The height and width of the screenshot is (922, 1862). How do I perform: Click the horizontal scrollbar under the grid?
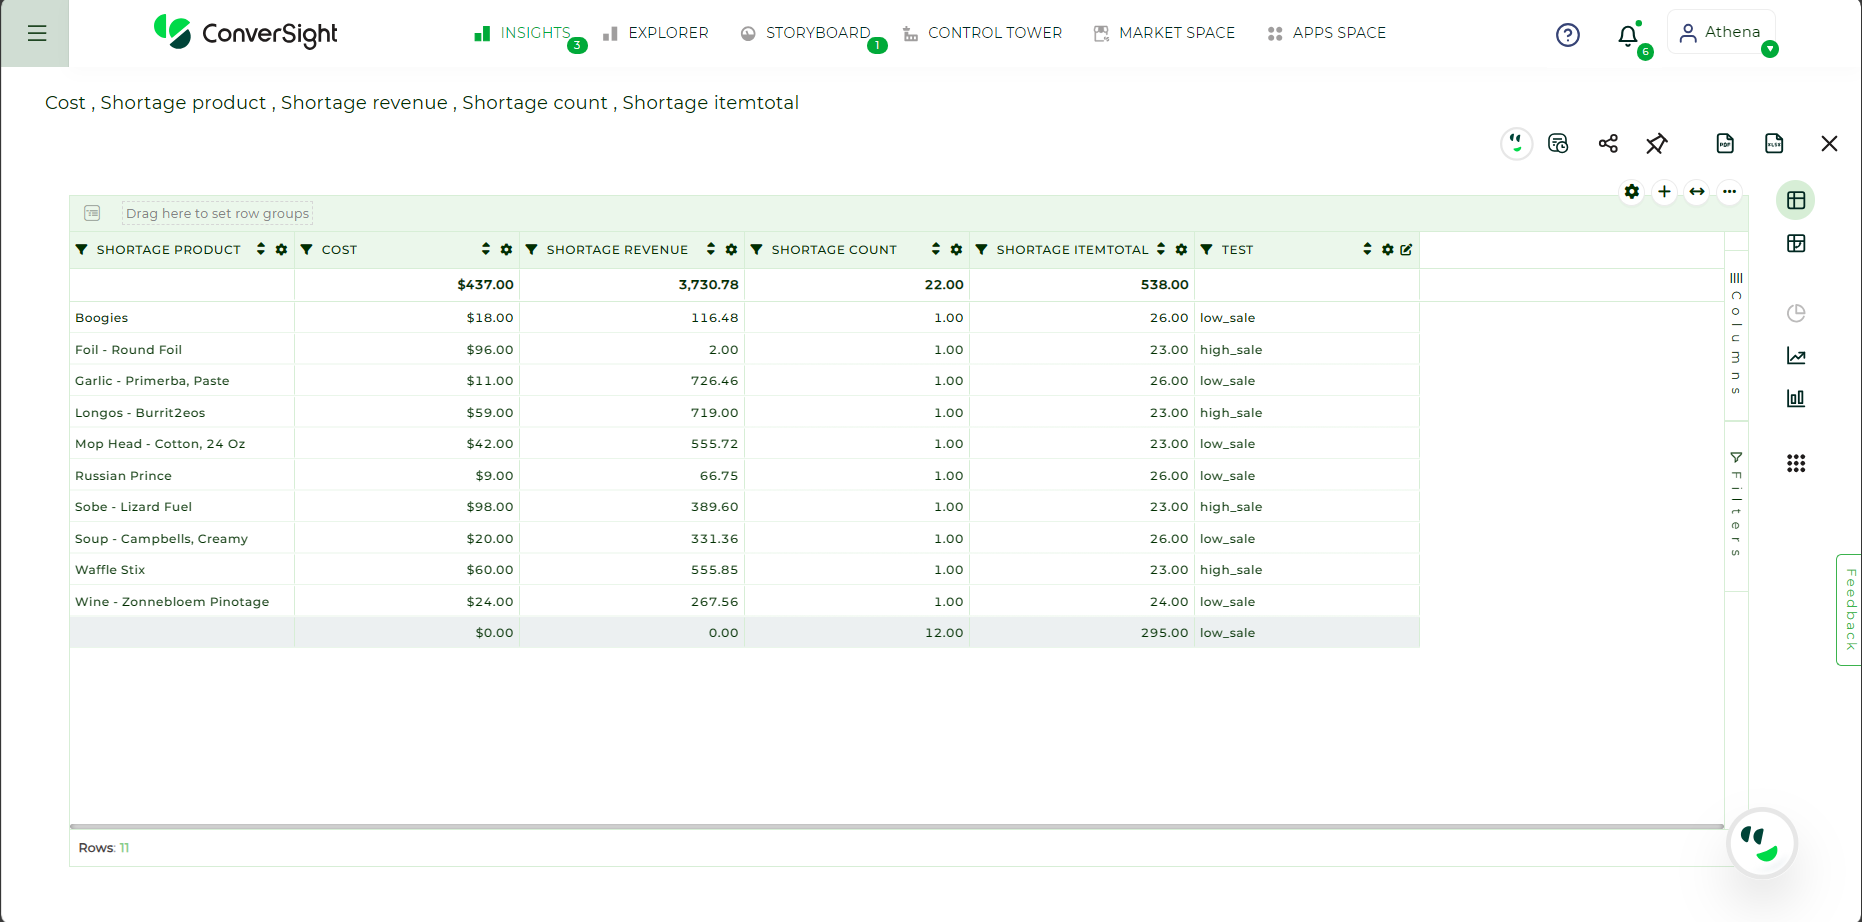coord(896,827)
